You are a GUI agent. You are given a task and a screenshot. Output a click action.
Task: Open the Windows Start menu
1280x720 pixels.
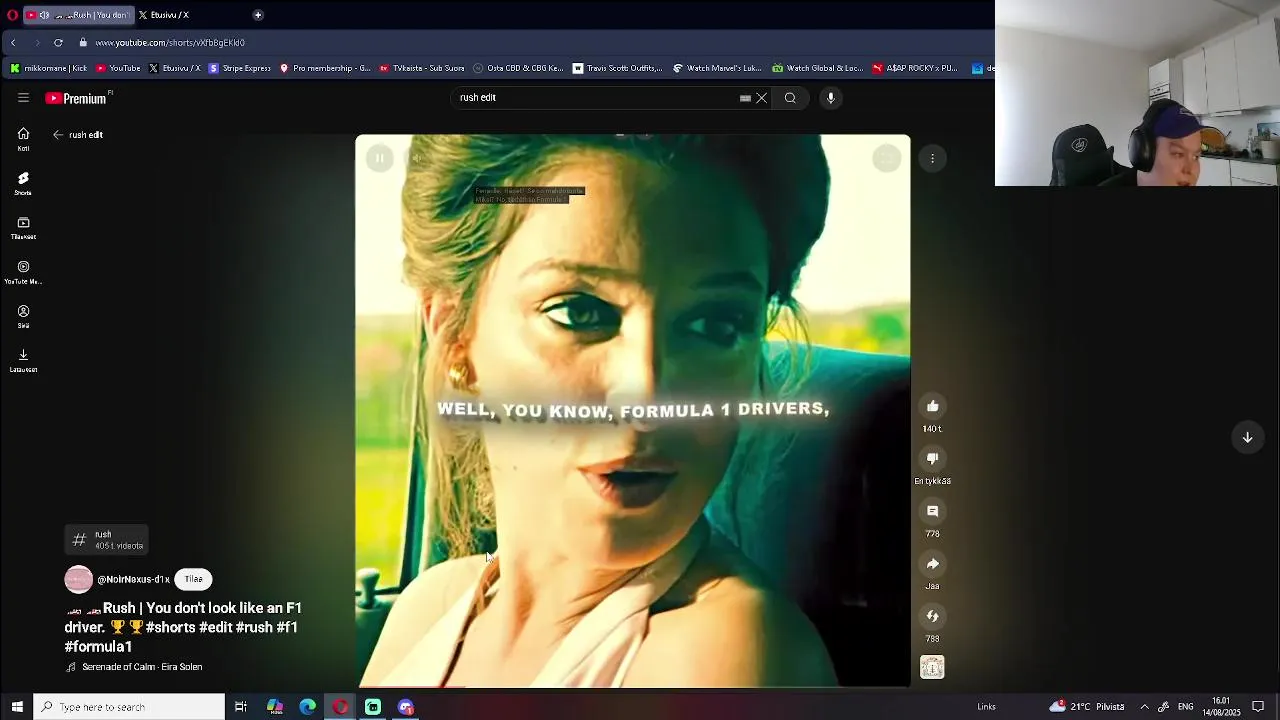pos(17,707)
